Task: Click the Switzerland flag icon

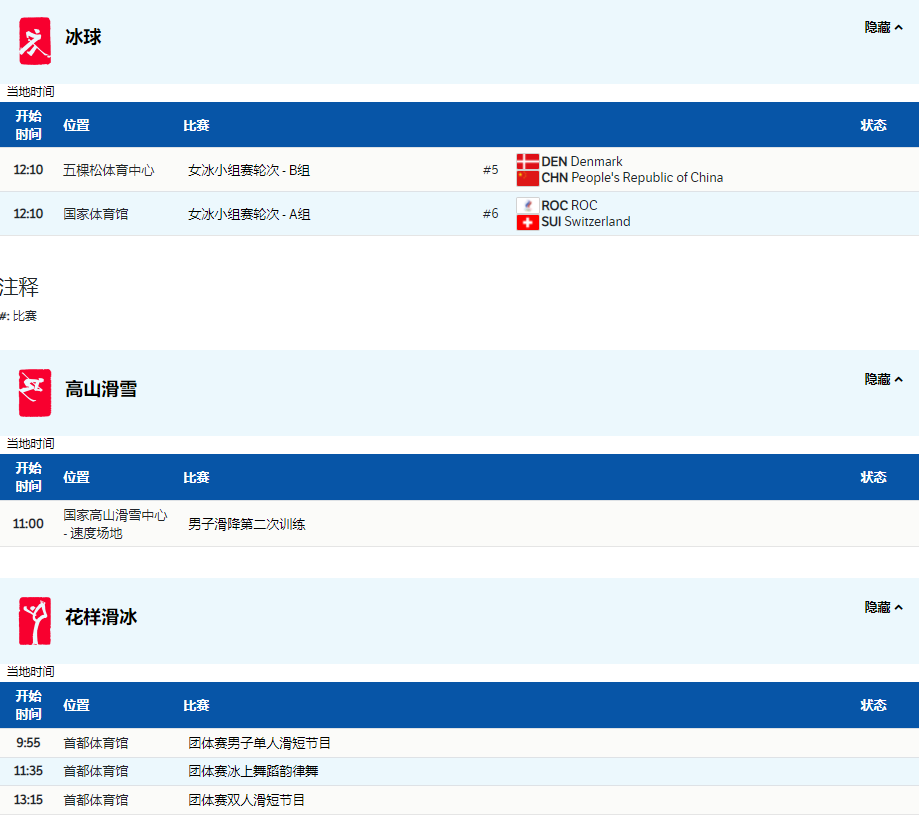Action: click(528, 222)
